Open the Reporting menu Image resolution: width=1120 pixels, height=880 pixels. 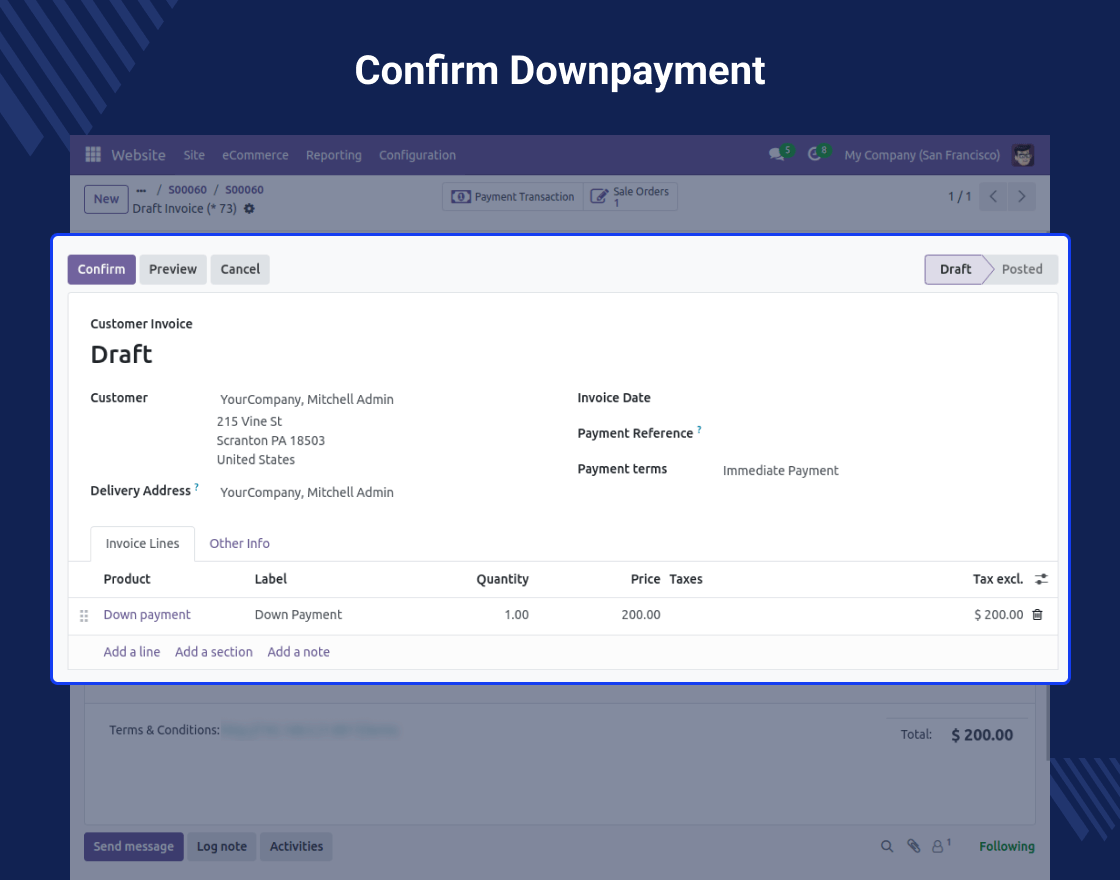(x=334, y=155)
